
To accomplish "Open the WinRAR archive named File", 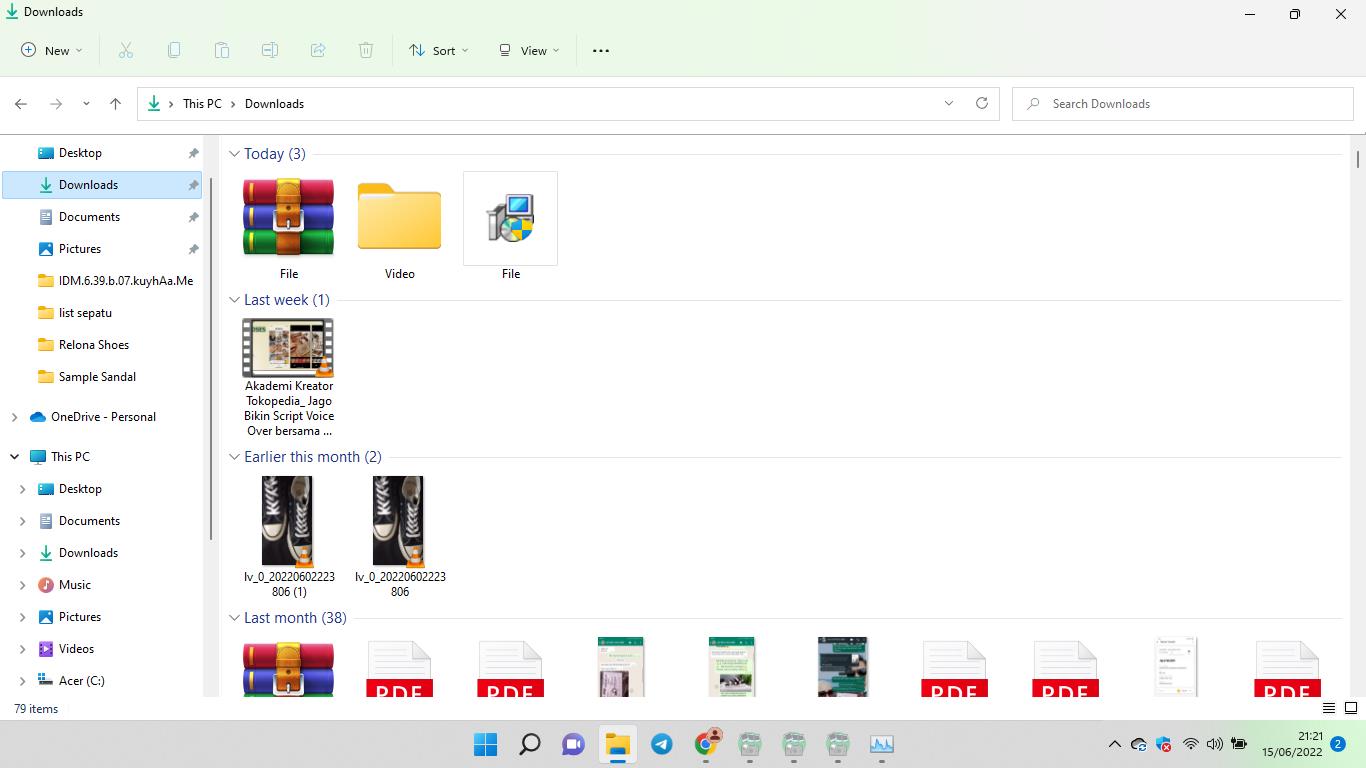I will click(x=288, y=219).
